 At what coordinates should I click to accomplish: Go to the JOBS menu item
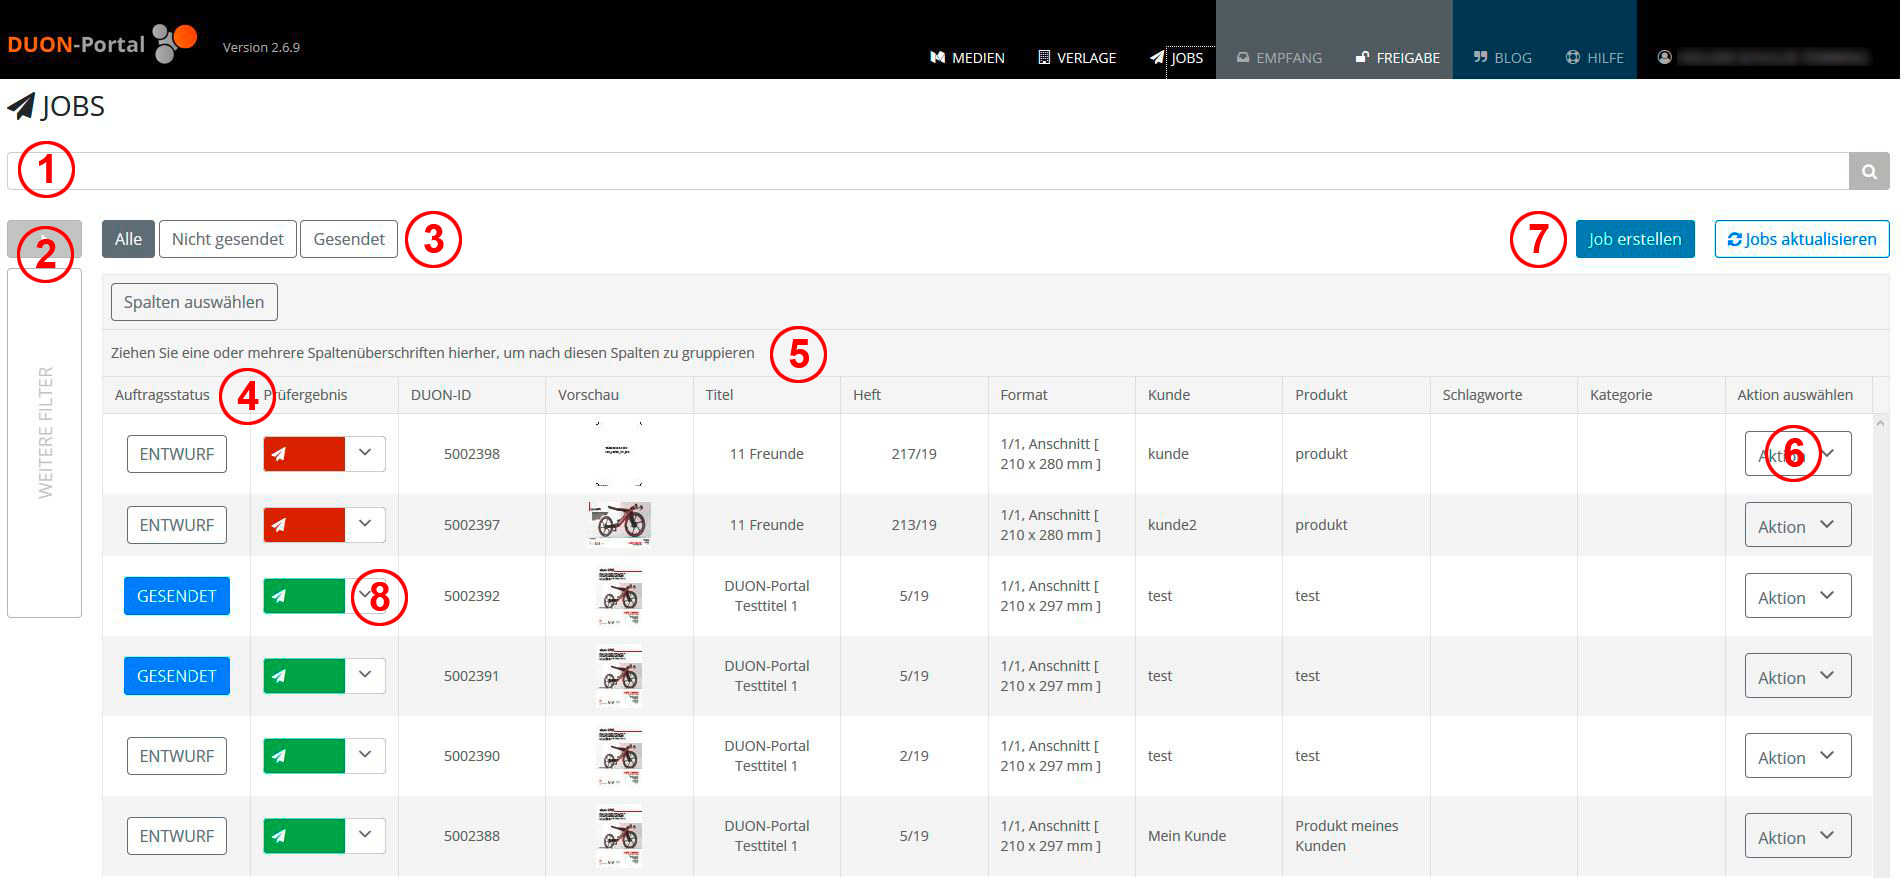pyautogui.click(x=1177, y=58)
